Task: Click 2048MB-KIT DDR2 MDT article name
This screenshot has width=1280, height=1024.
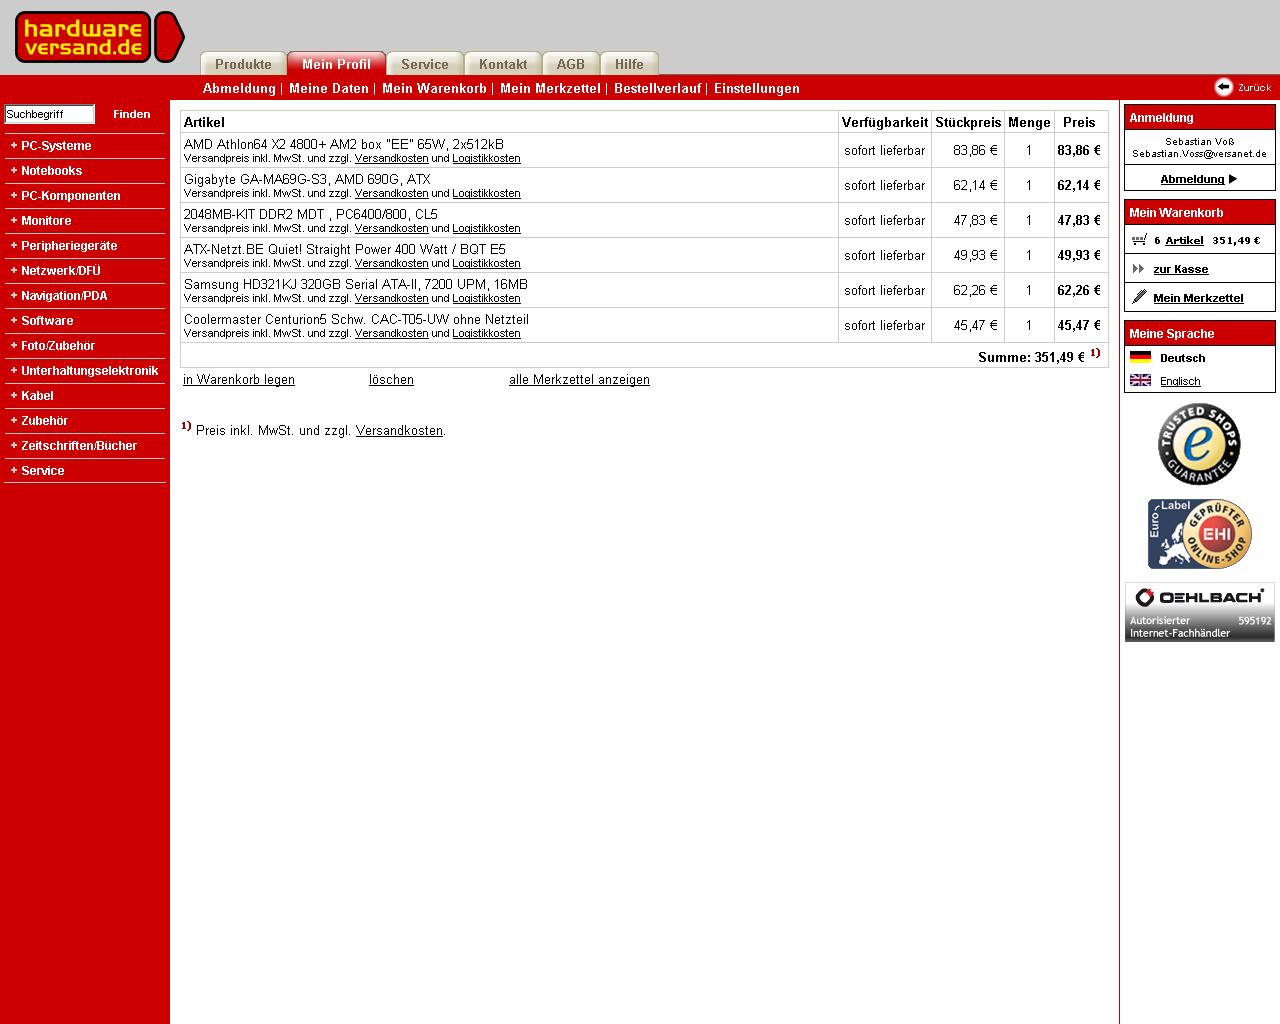Action: click(311, 214)
